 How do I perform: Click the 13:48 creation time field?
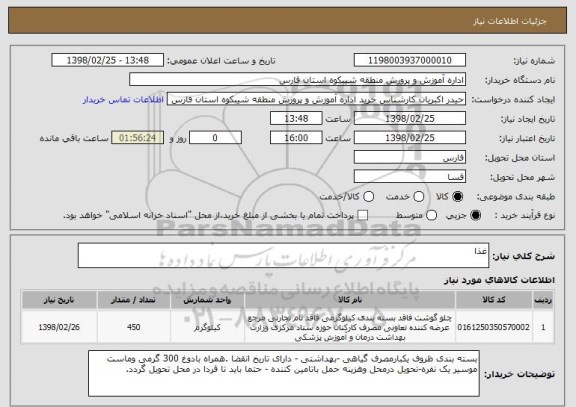coord(296,119)
